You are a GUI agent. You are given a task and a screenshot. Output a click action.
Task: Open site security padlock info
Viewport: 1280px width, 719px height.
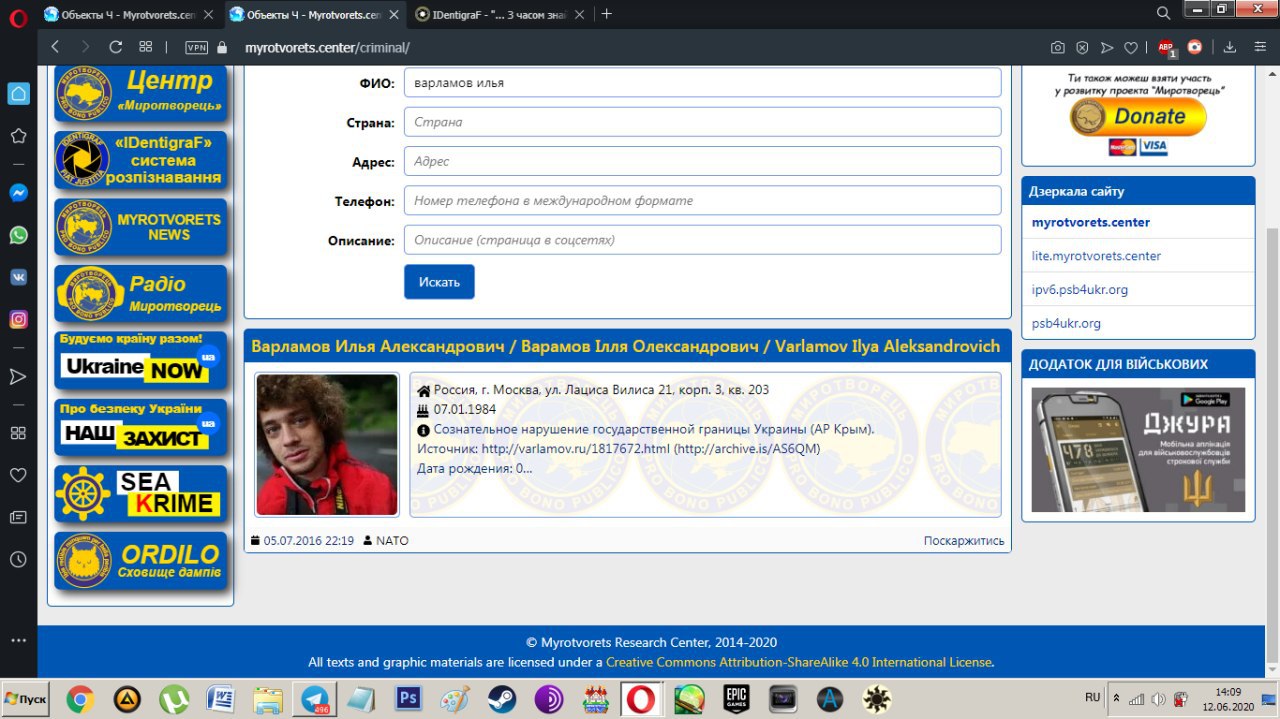pos(222,47)
